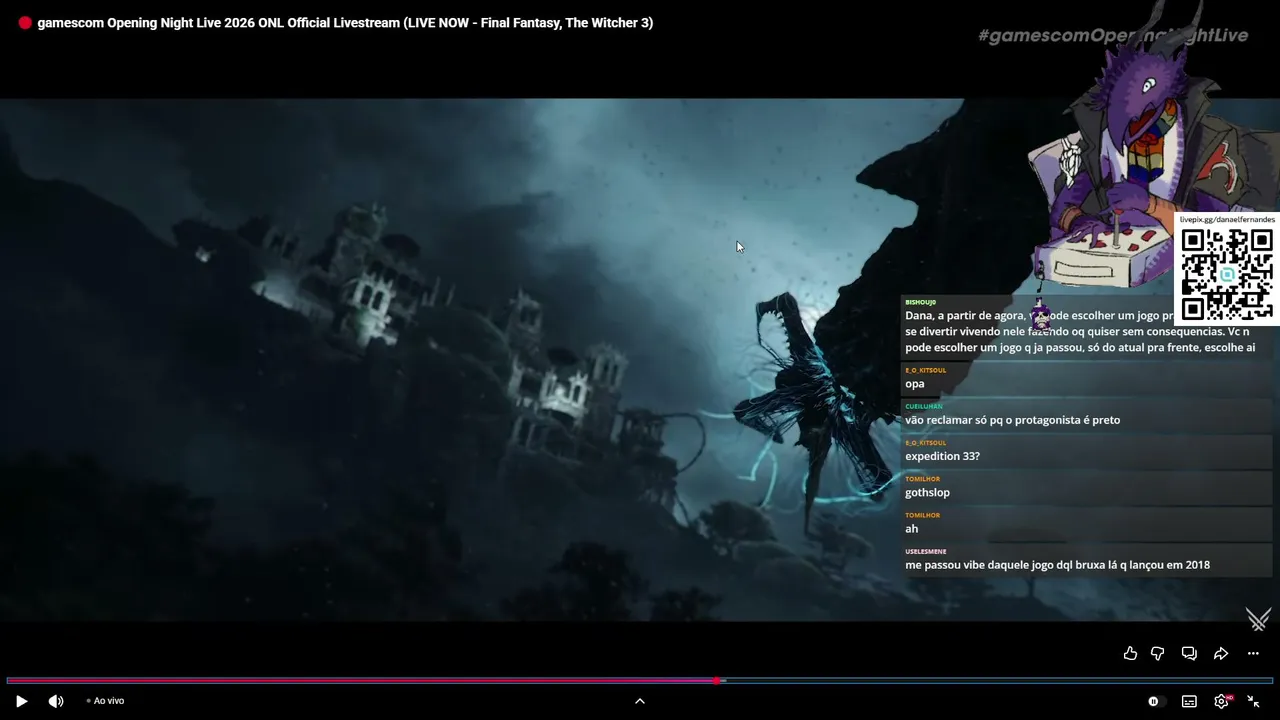Open the live chat panel
The height and width of the screenshot is (720, 1280).
(x=1189, y=653)
